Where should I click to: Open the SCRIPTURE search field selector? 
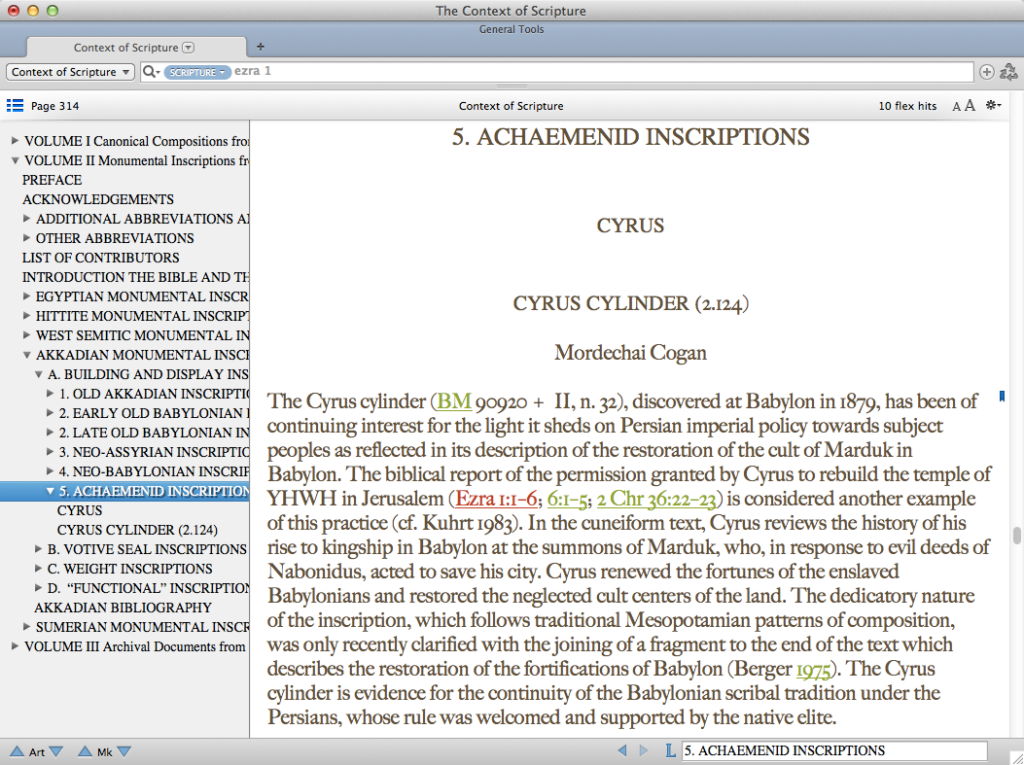[x=197, y=72]
